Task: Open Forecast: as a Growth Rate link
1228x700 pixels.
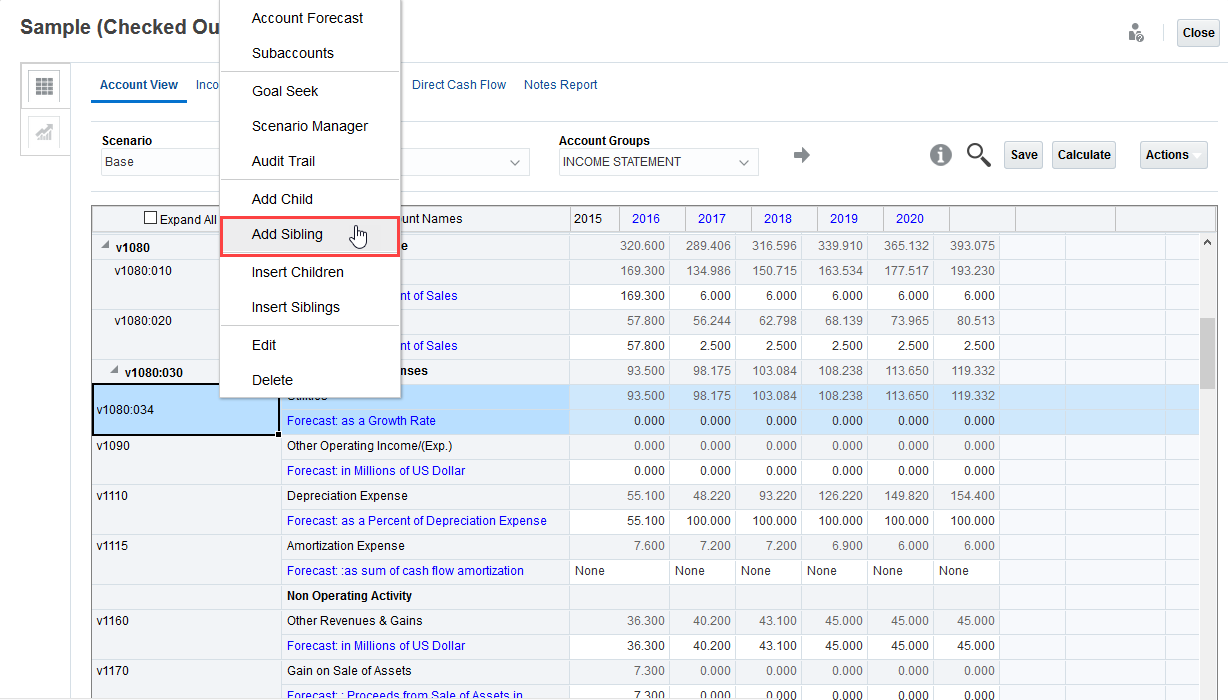Action: (x=361, y=421)
